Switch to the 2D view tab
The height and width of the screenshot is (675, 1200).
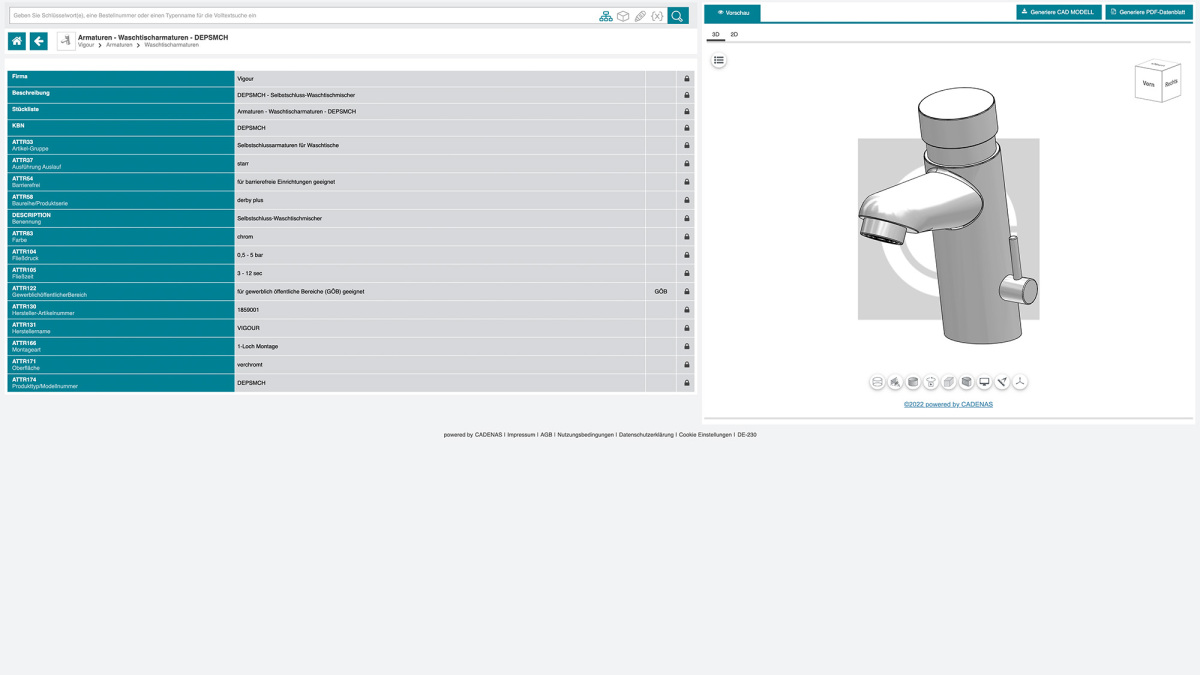click(734, 34)
